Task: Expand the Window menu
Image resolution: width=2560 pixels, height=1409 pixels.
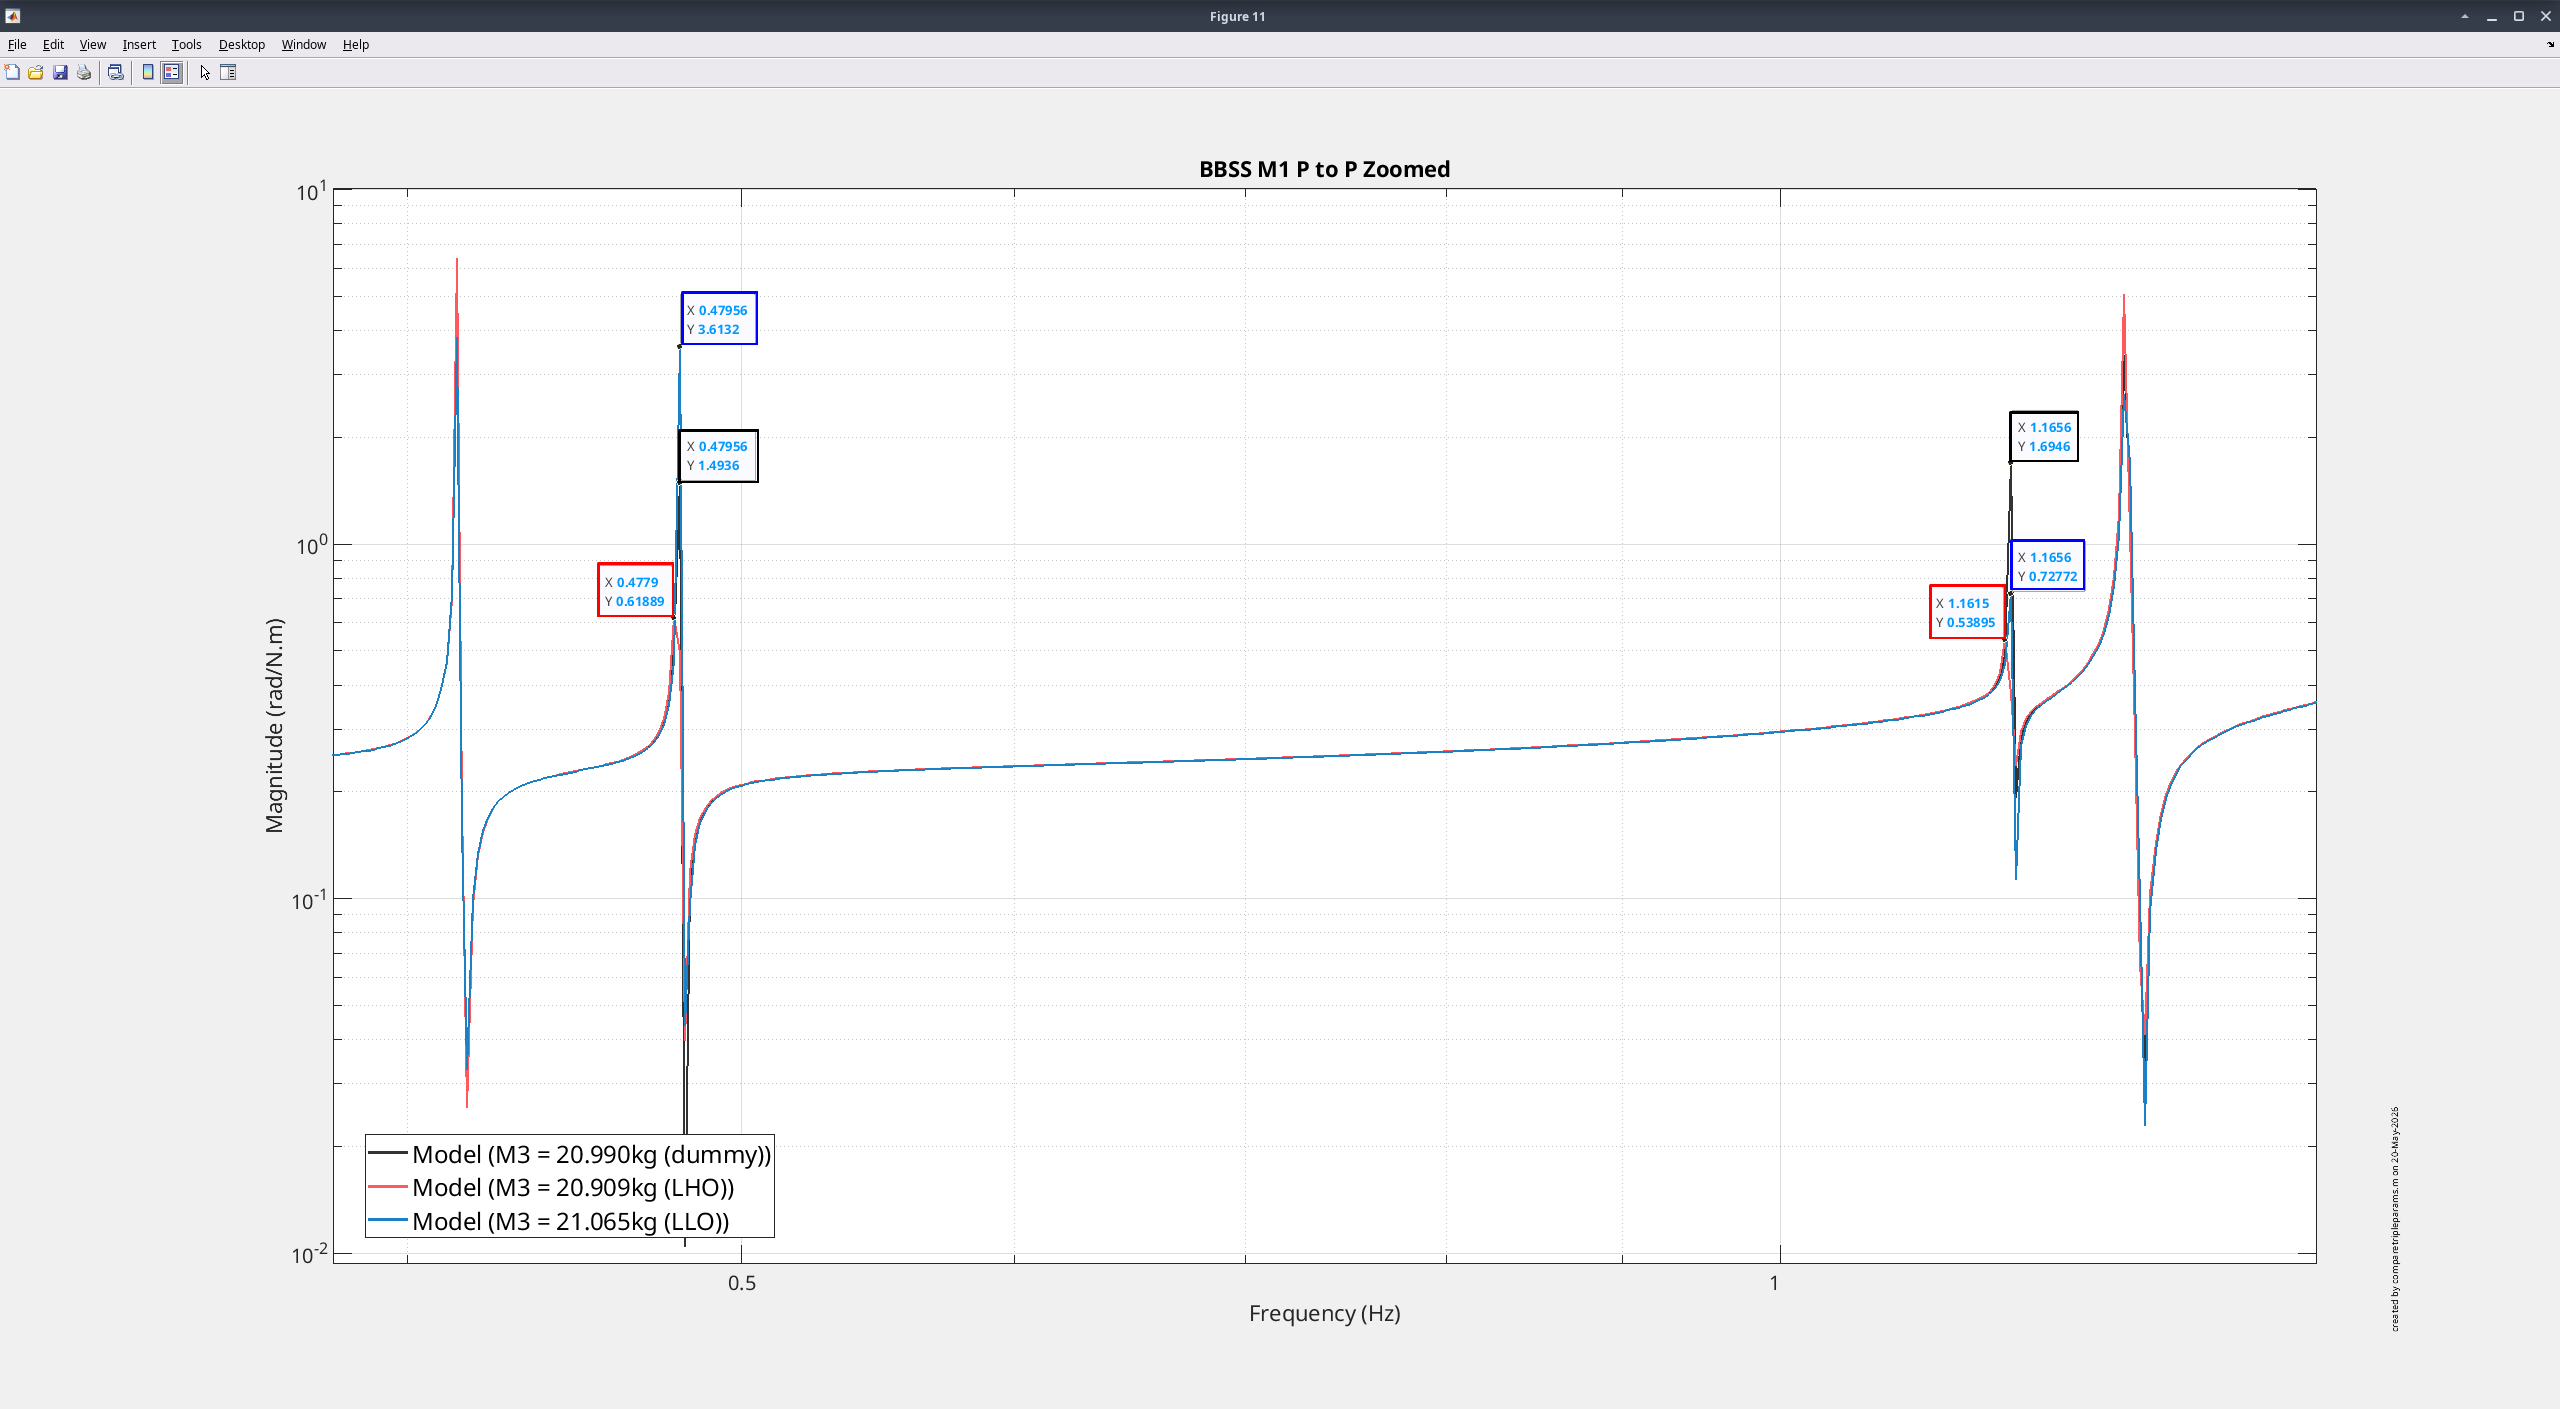Action: 304,44
